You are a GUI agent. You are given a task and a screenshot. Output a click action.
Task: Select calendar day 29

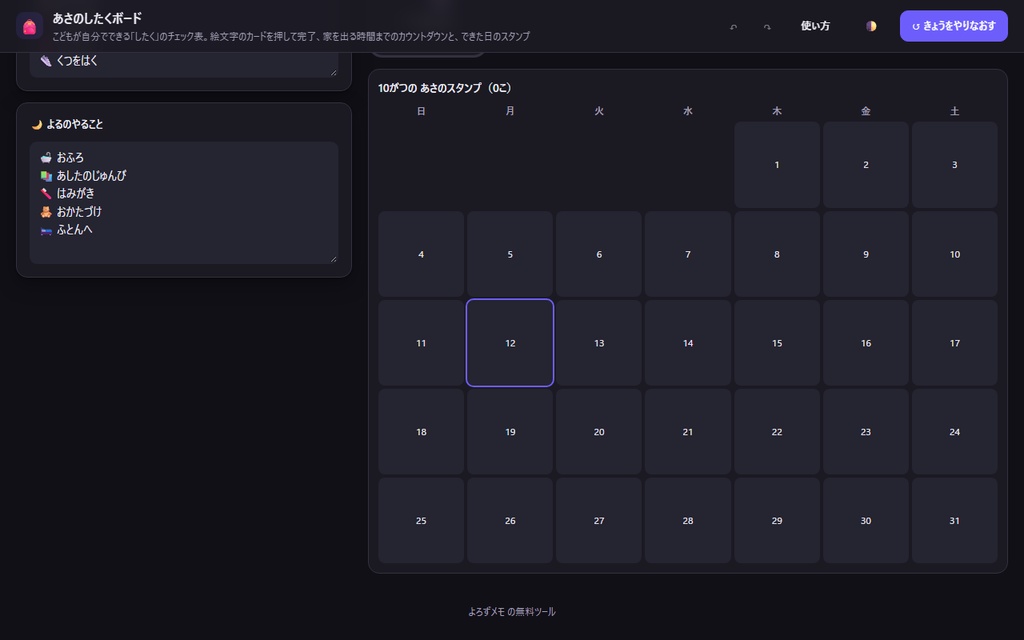(x=776, y=520)
